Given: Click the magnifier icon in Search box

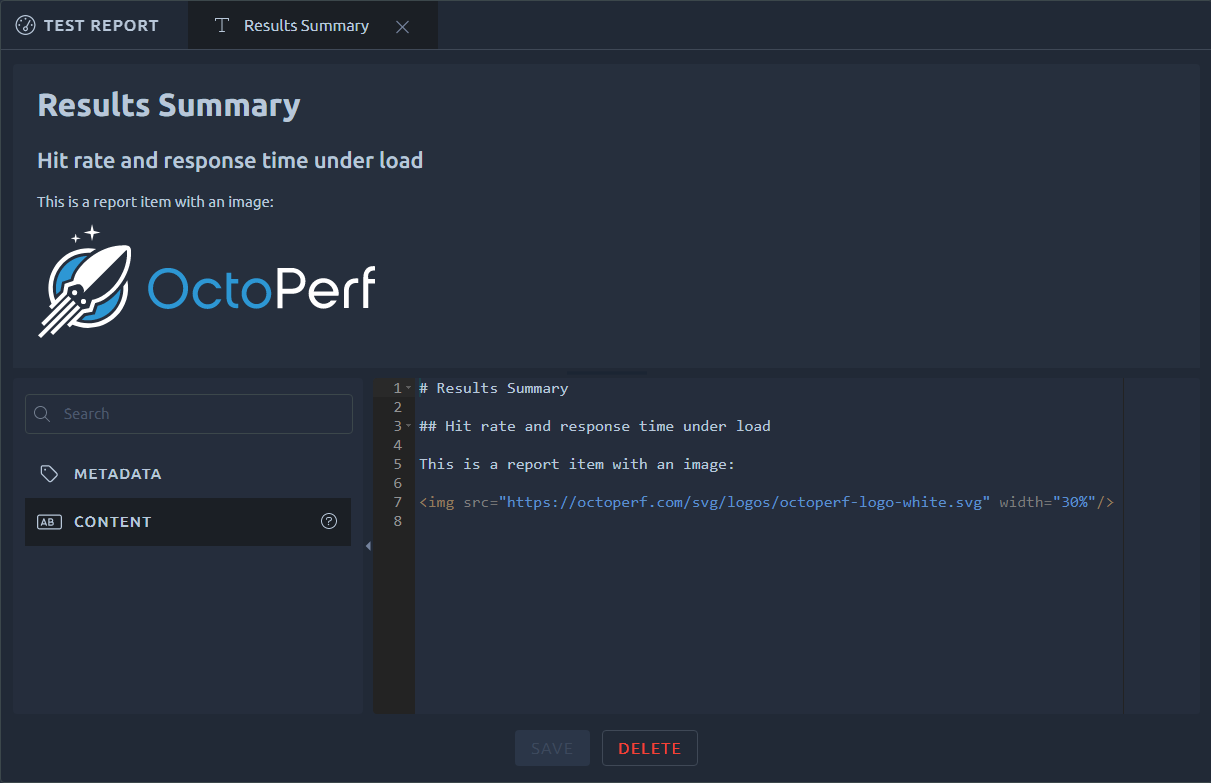Looking at the screenshot, I should coord(42,414).
